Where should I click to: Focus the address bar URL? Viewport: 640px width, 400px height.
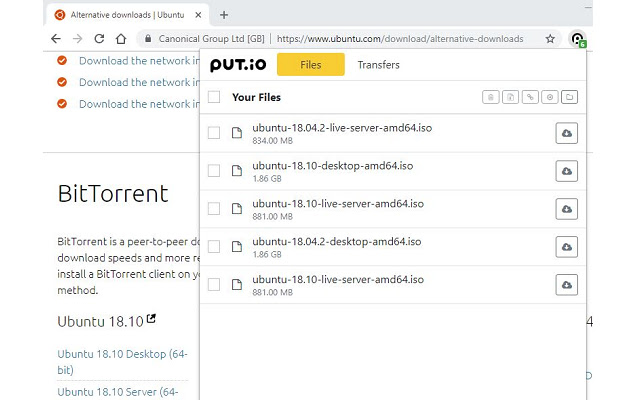pyautogui.click(x=400, y=39)
